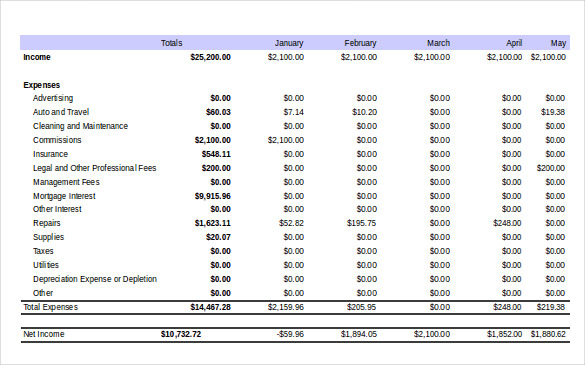This screenshot has width=585, height=365.
Task: Click May Auto and Travel $19.38
Action: click(553, 112)
